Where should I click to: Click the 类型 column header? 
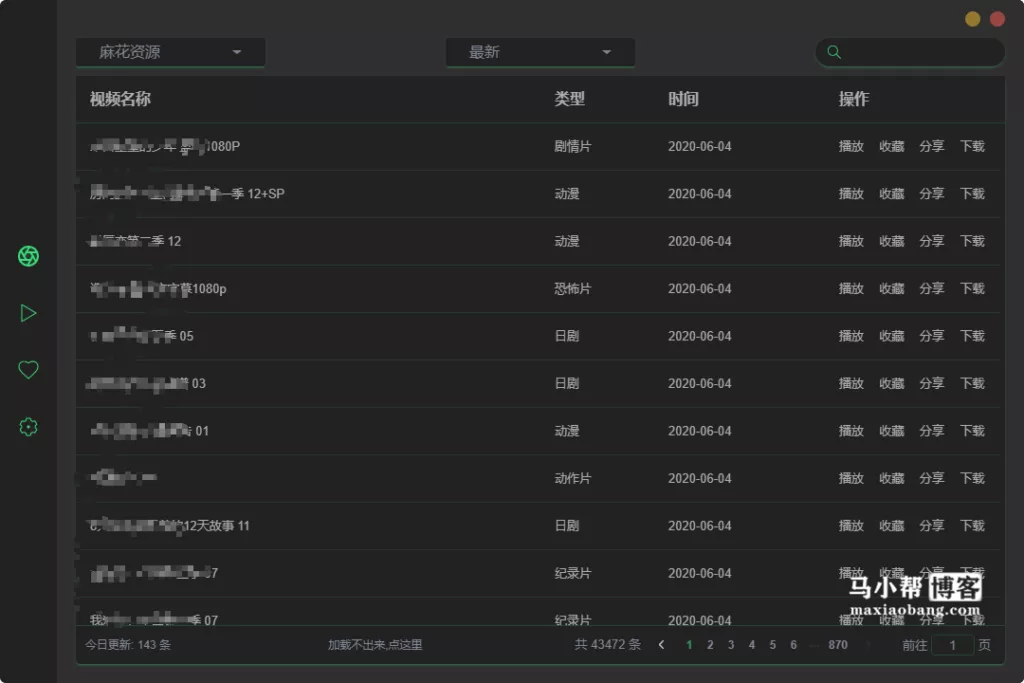coord(569,99)
